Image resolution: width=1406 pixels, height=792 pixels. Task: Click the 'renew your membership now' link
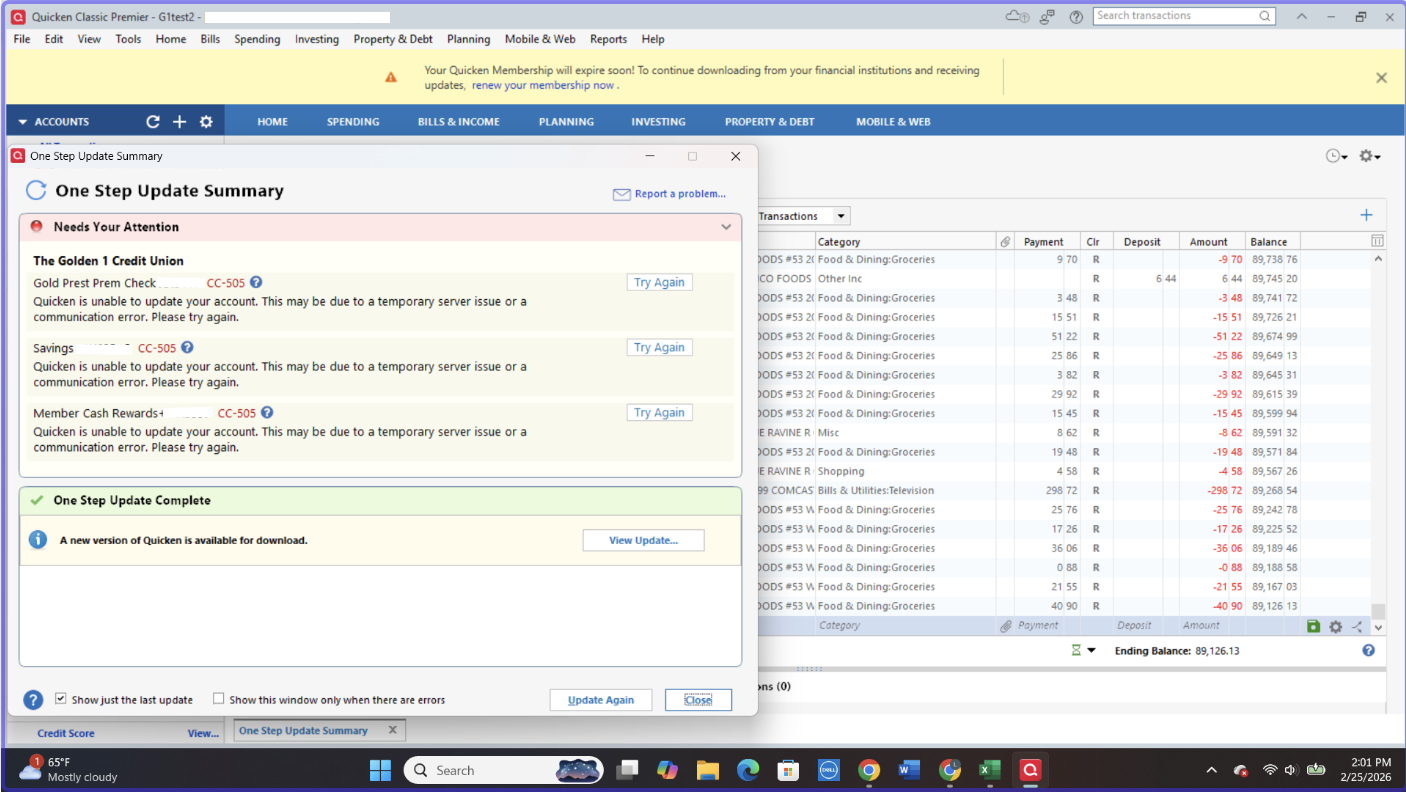coord(544,86)
